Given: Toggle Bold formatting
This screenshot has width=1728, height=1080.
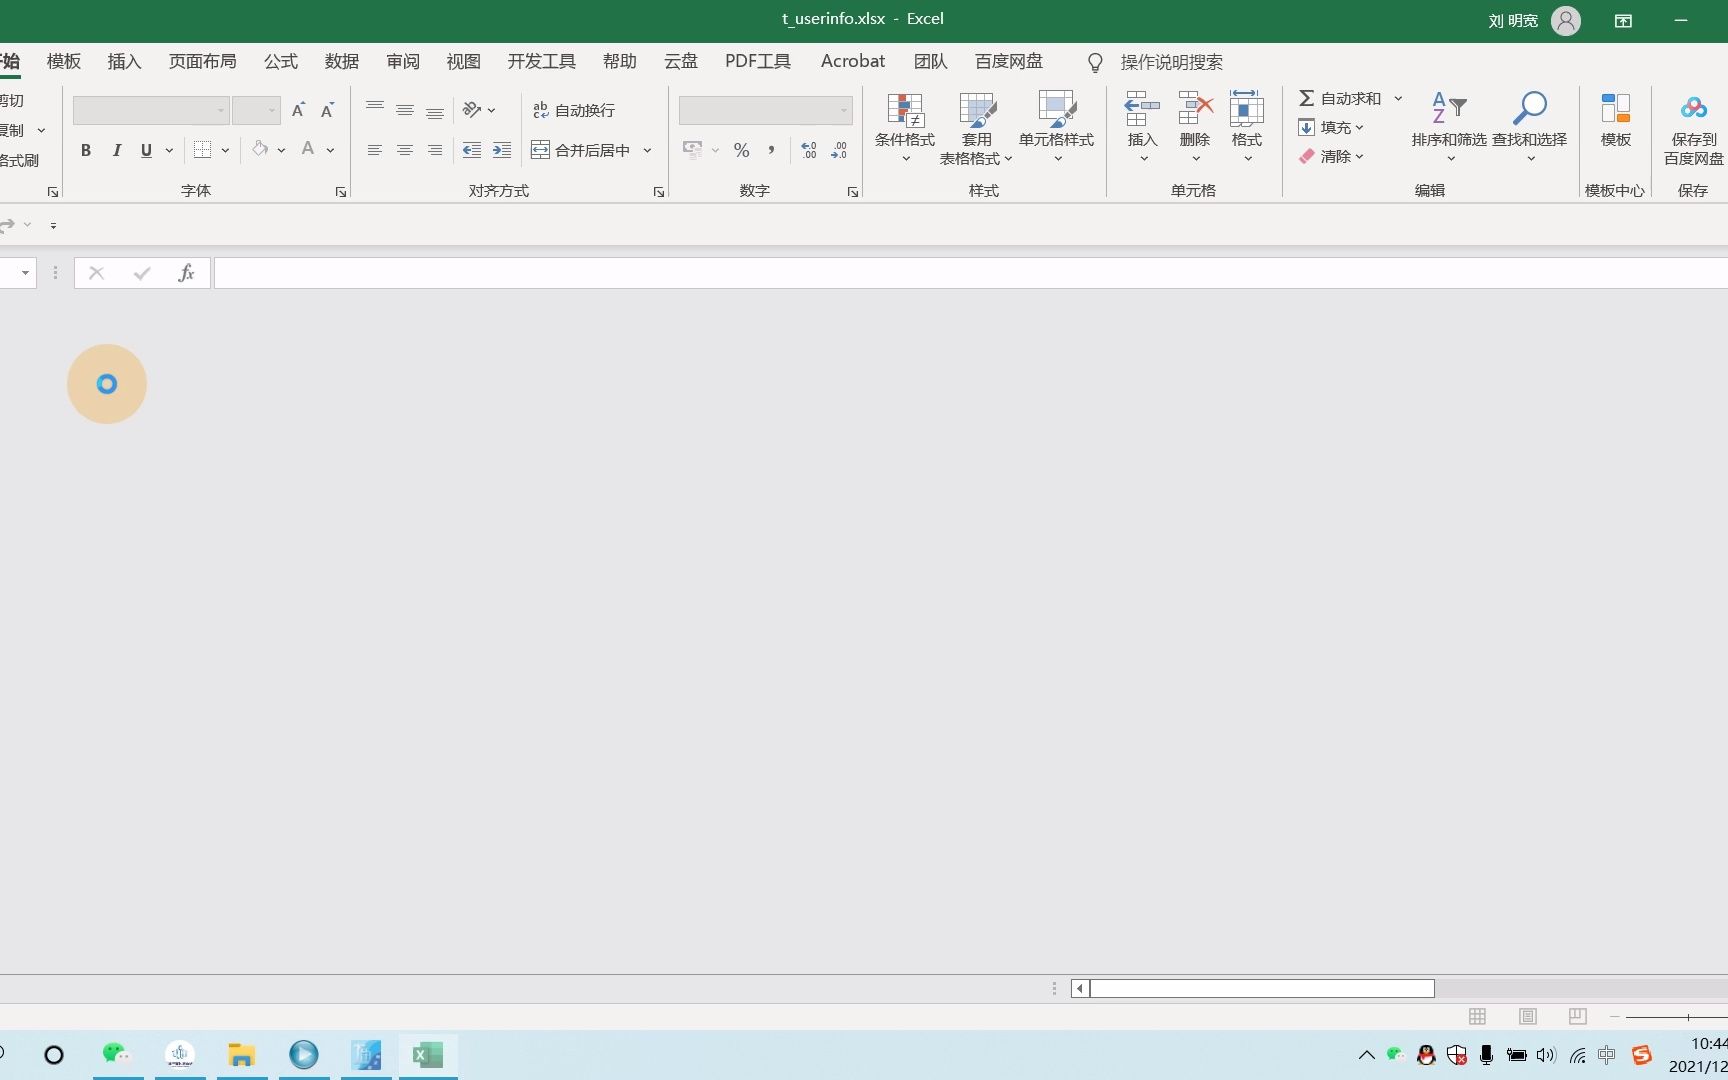Looking at the screenshot, I should click(86, 150).
